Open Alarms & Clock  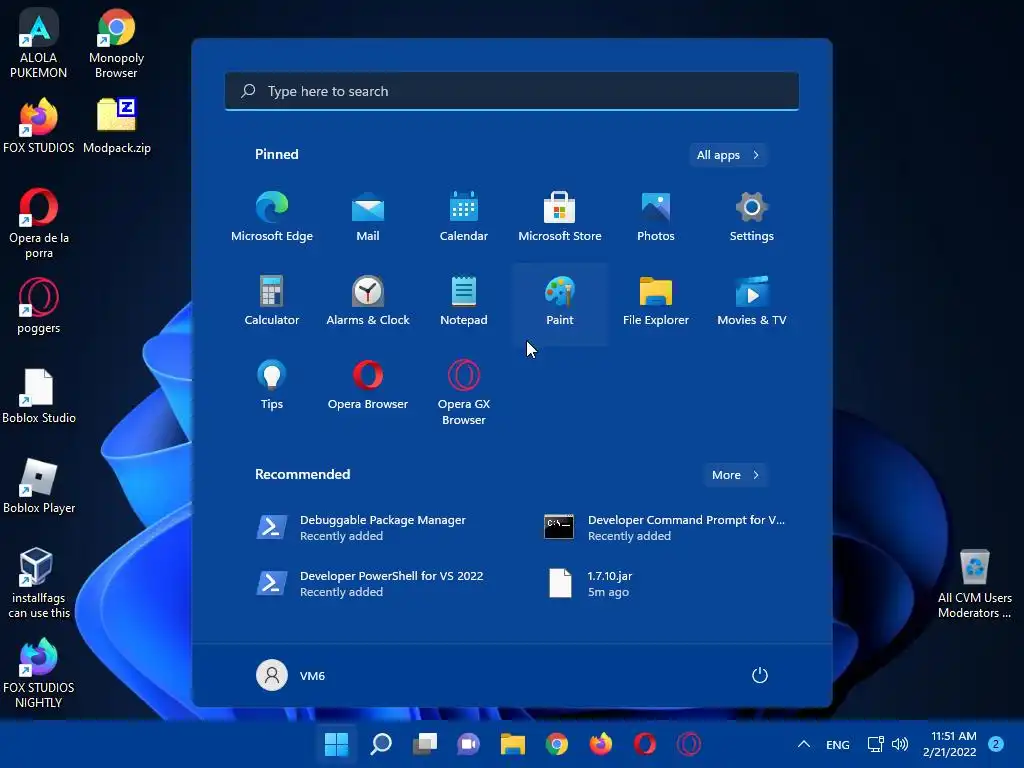[368, 300]
